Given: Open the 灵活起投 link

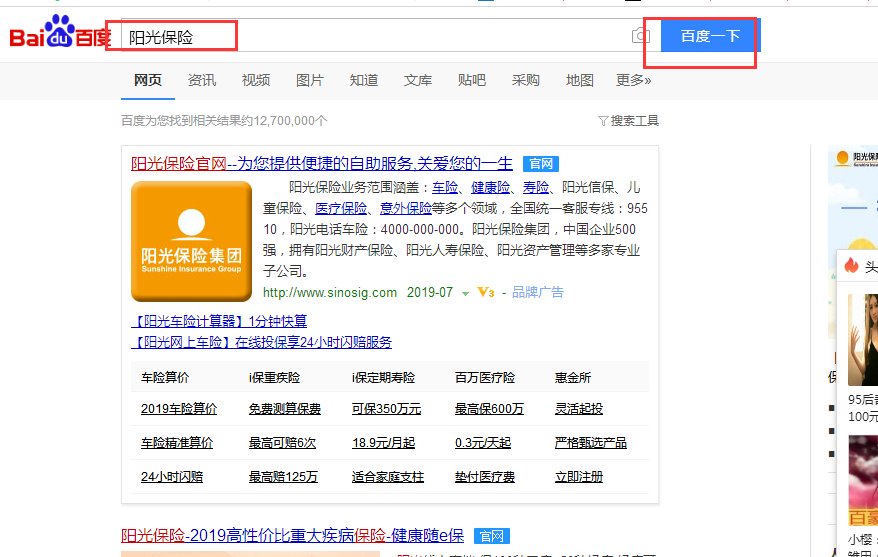Looking at the screenshot, I should [579, 409].
